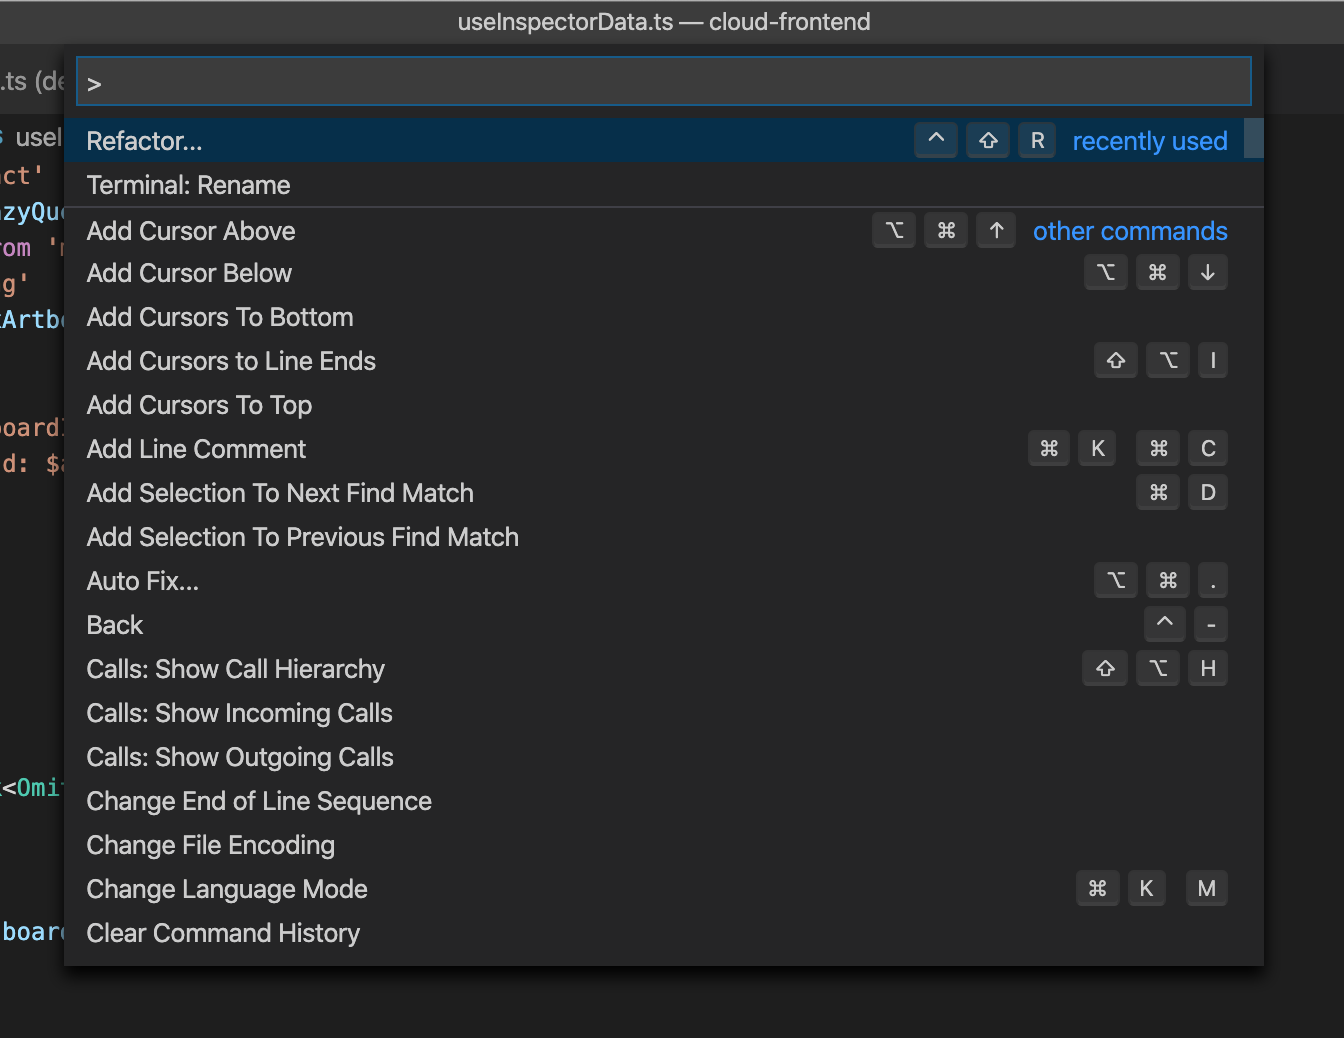Click the period key badge beside Auto Fix

tap(1212, 580)
